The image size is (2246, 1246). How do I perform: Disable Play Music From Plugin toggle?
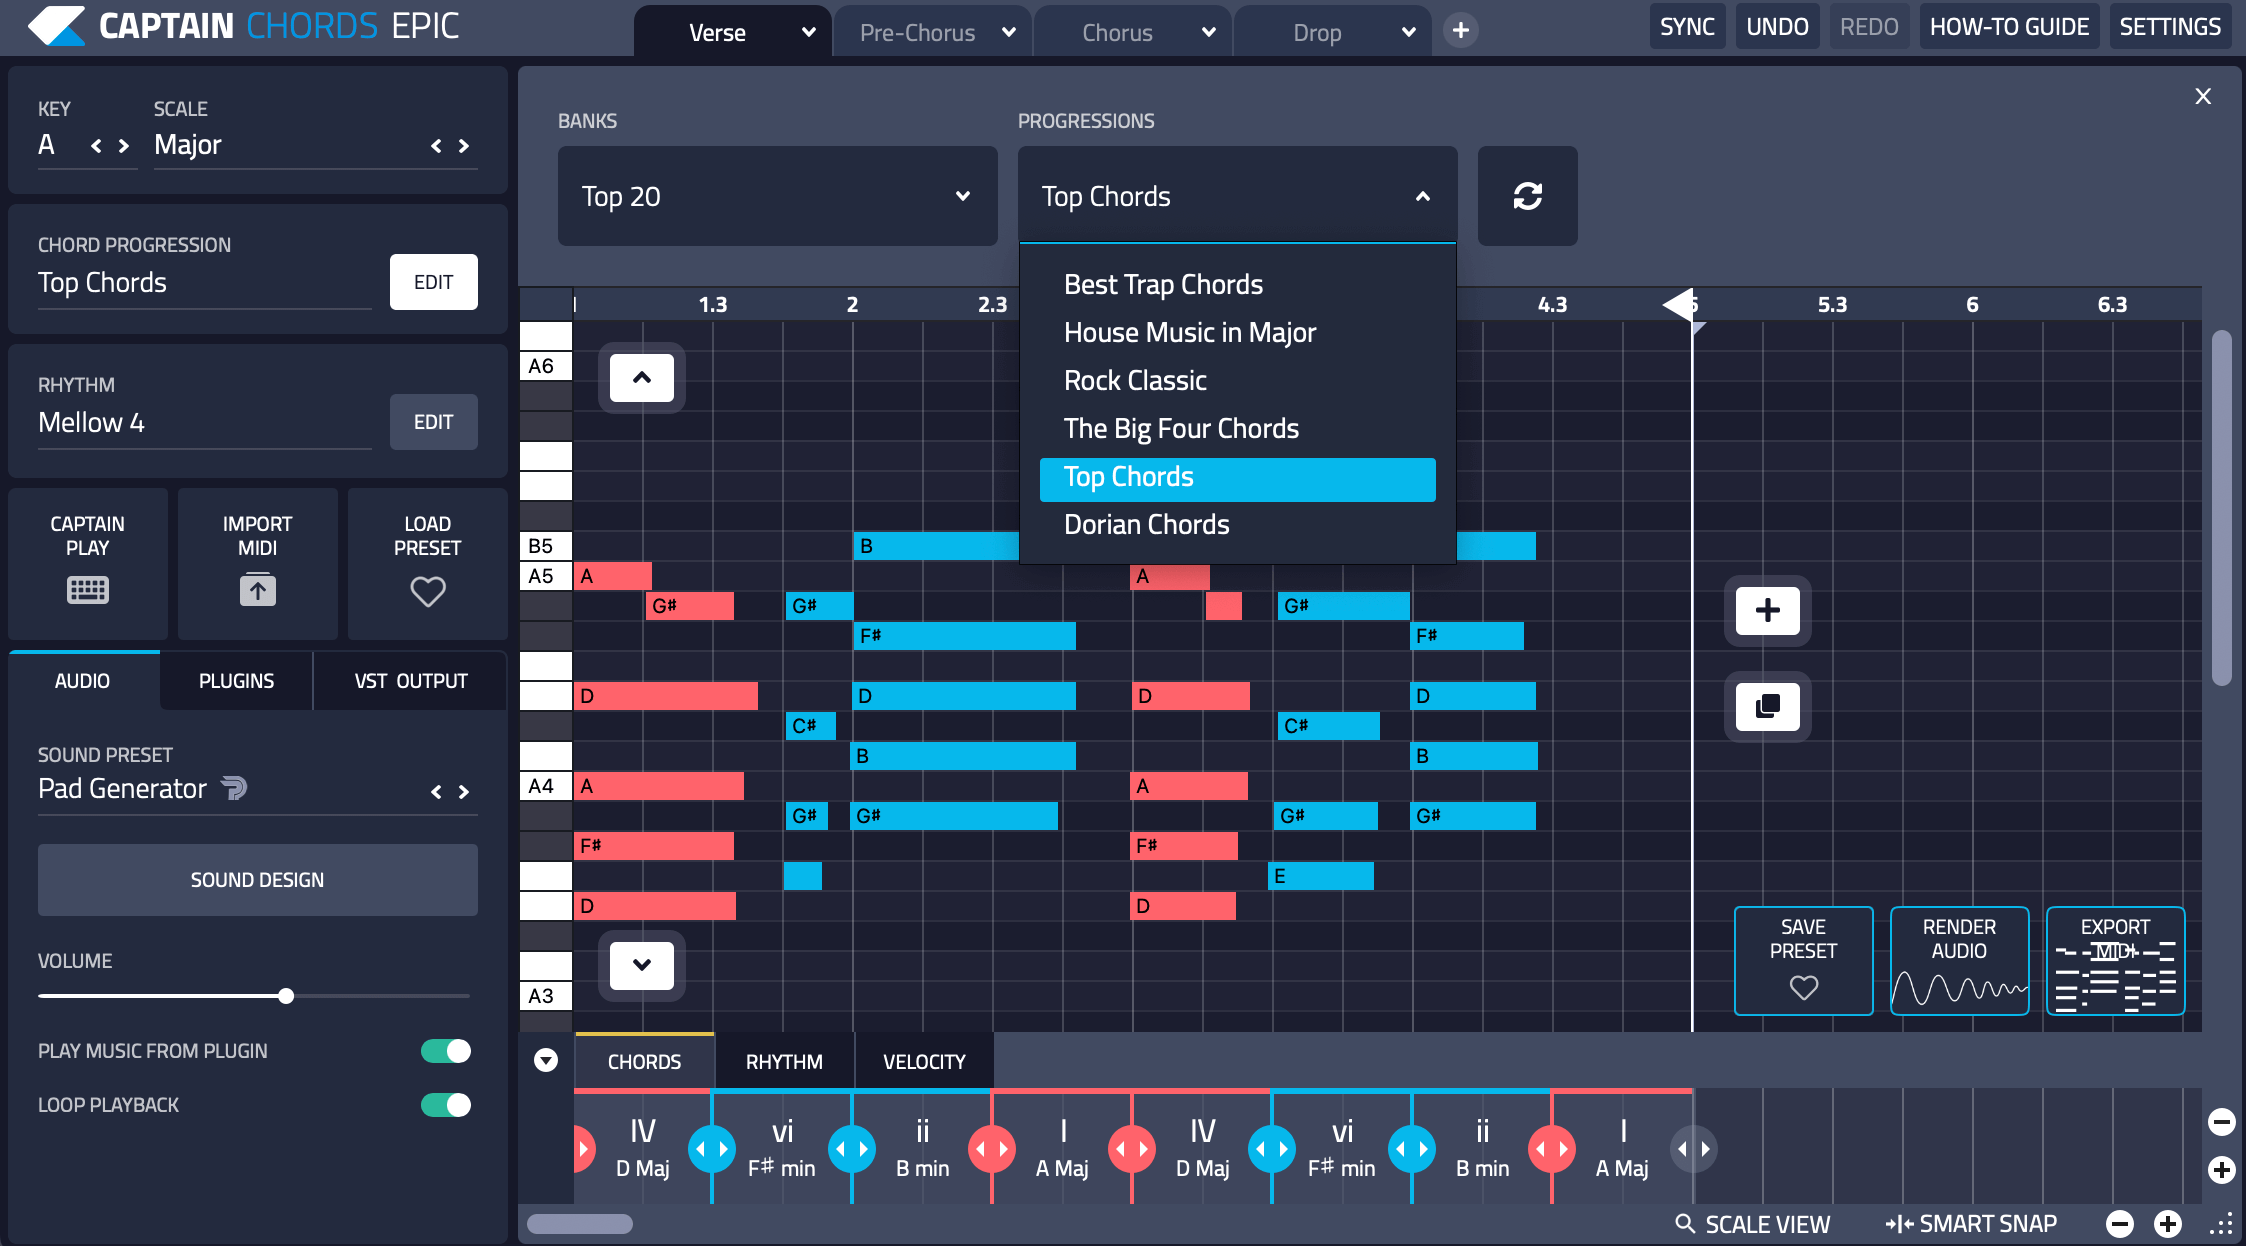(x=446, y=1051)
